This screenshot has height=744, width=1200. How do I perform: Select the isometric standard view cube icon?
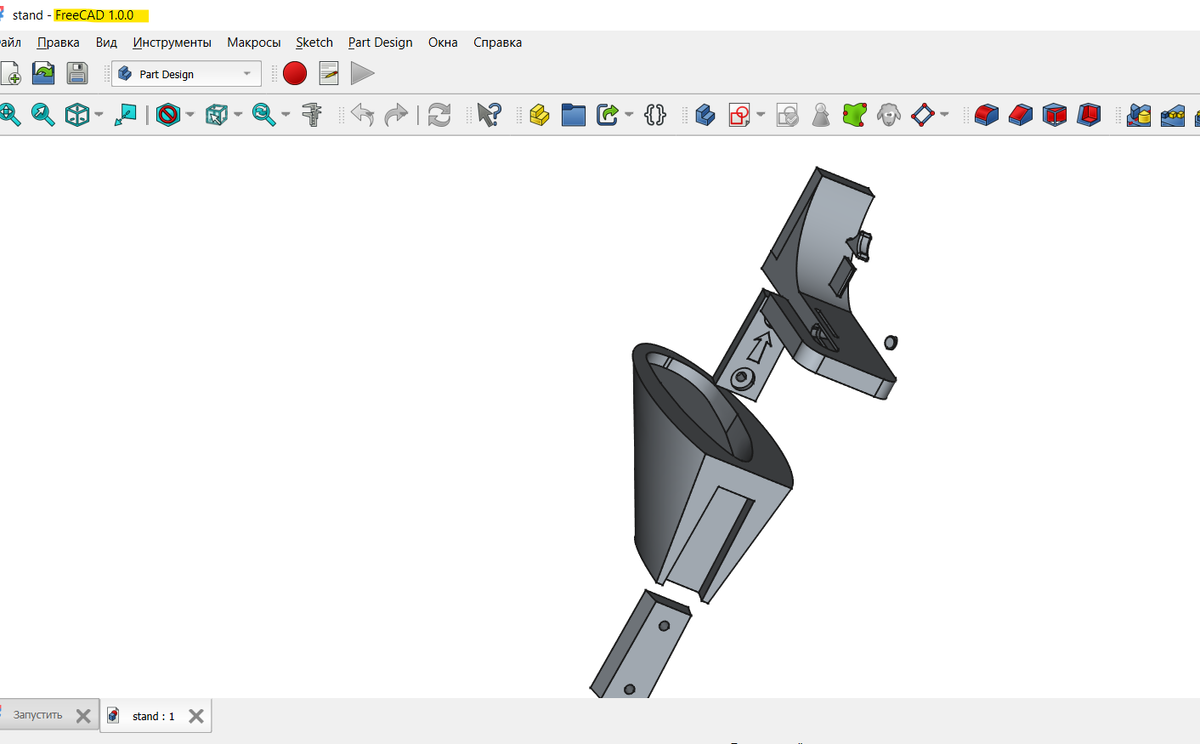(x=77, y=115)
